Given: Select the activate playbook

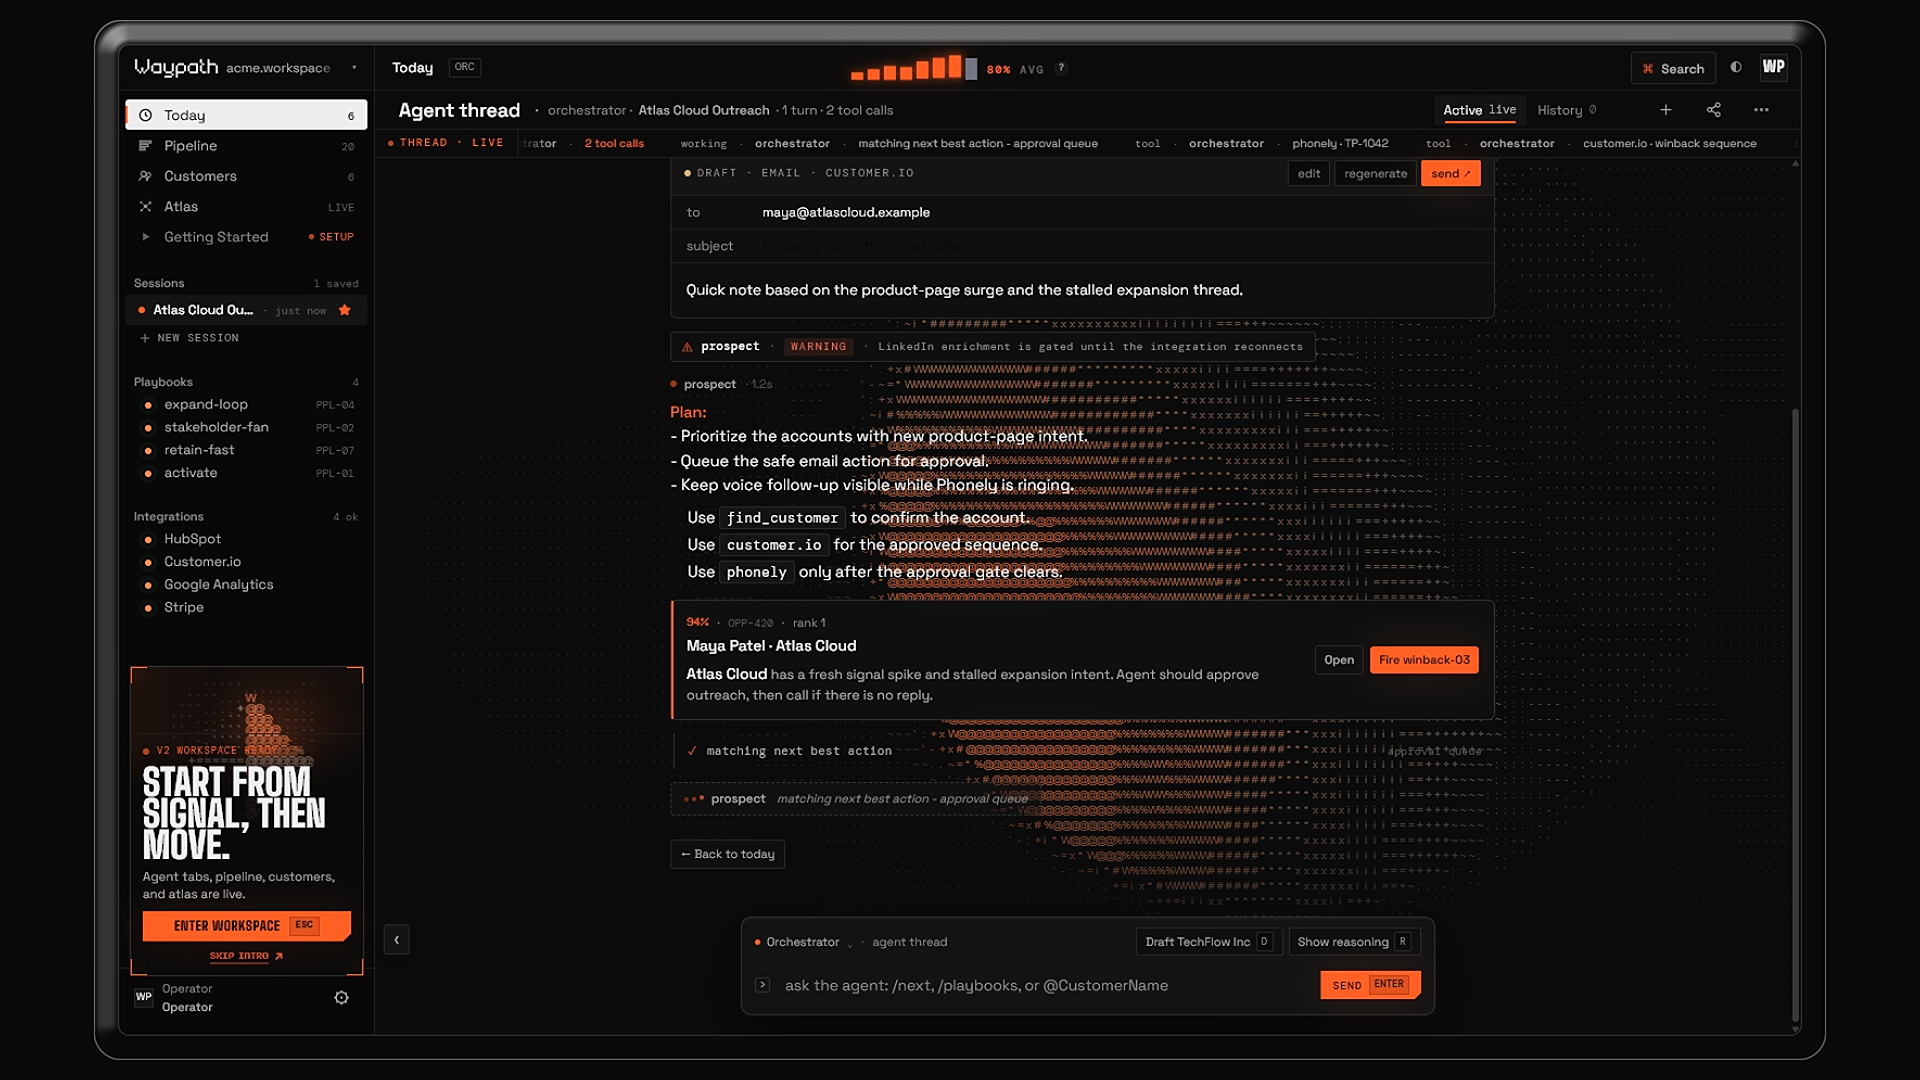Looking at the screenshot, I should coord(246,473).
